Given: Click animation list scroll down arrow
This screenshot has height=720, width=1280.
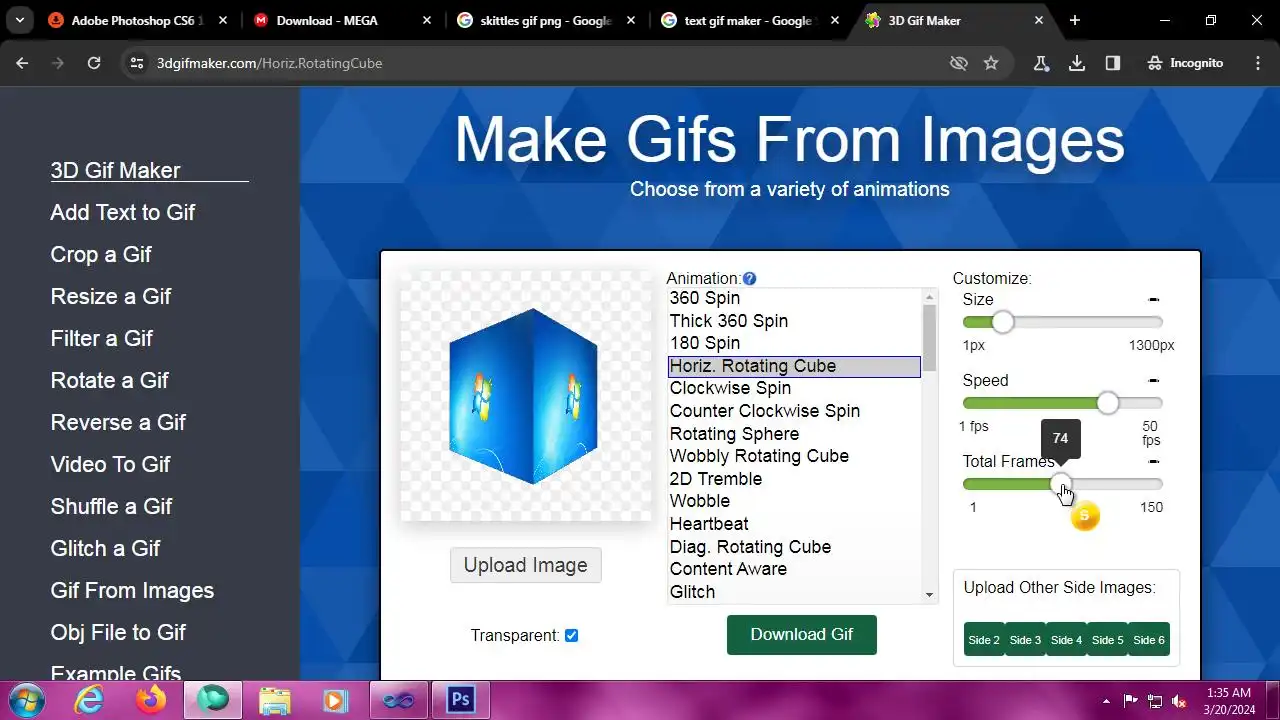Looking at the screenshot, I should pos(930,595).
